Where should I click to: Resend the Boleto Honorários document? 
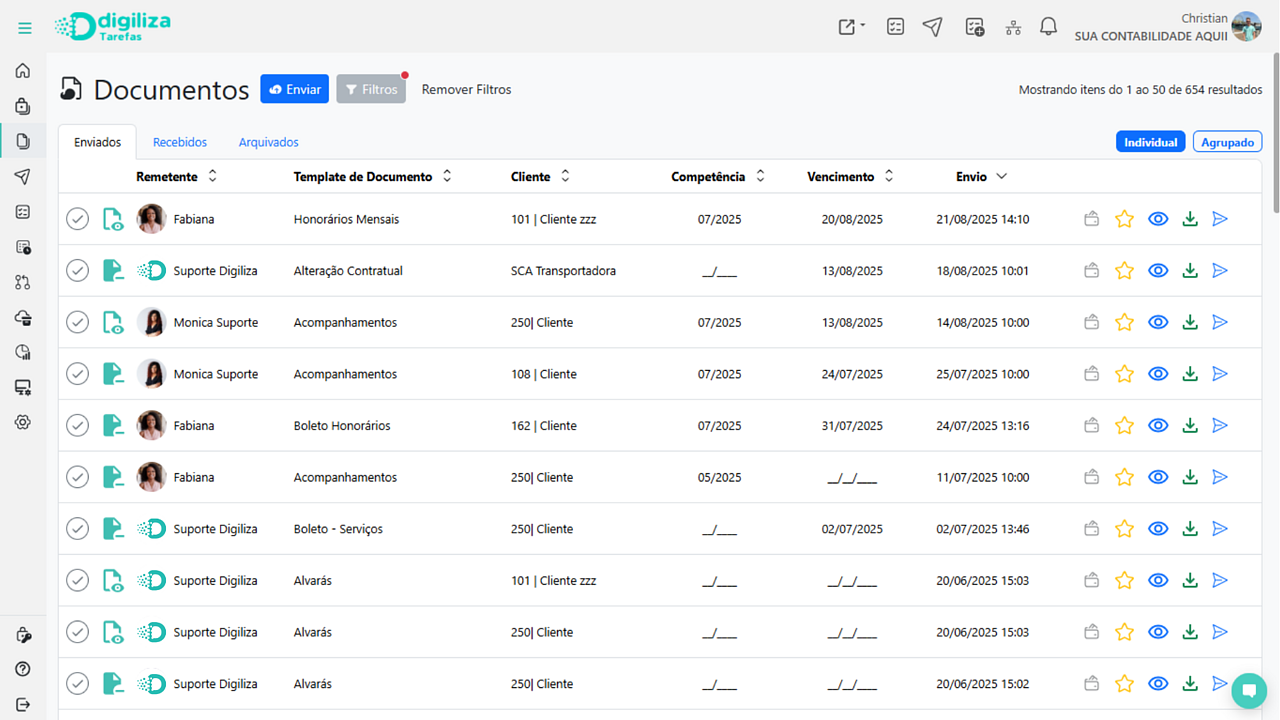tap(1220, 426)
